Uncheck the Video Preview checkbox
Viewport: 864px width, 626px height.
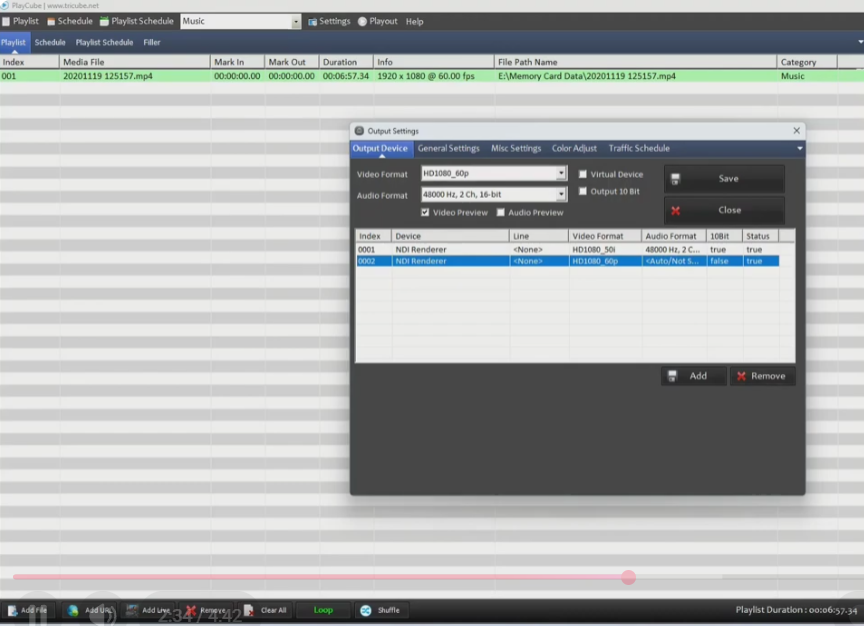point(425,212)
